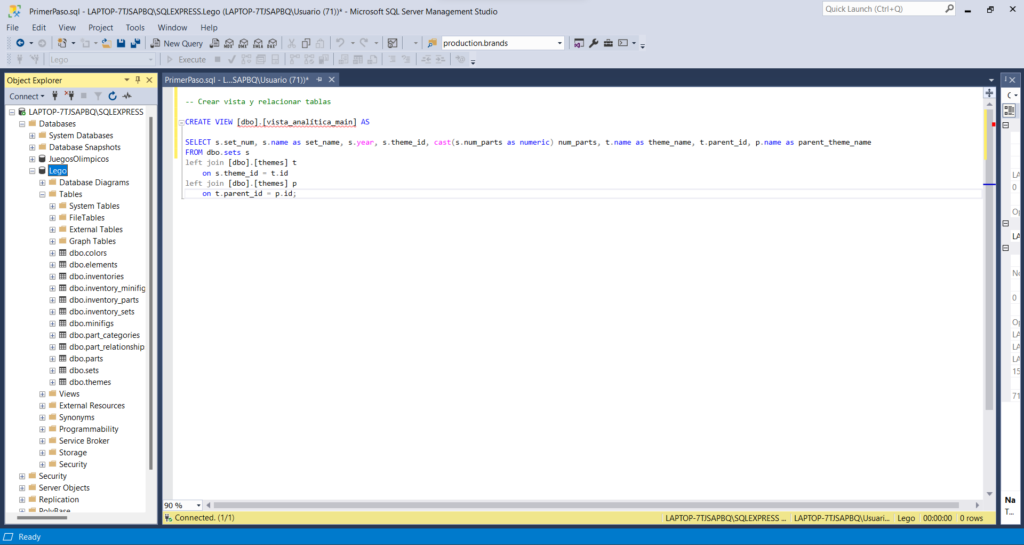This screenshot has width=1024, height=545.
Task: Click the New Query toolbar button
Action: click(x=177, y=43)
